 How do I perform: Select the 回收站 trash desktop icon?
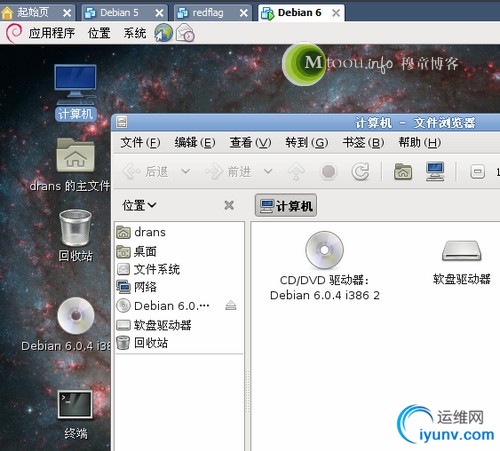[76, 235]
